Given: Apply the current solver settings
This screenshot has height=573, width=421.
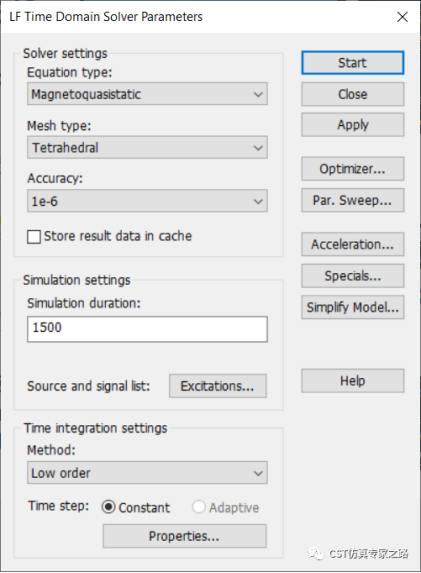Looking at the screenshot, I should click(353, 125).
